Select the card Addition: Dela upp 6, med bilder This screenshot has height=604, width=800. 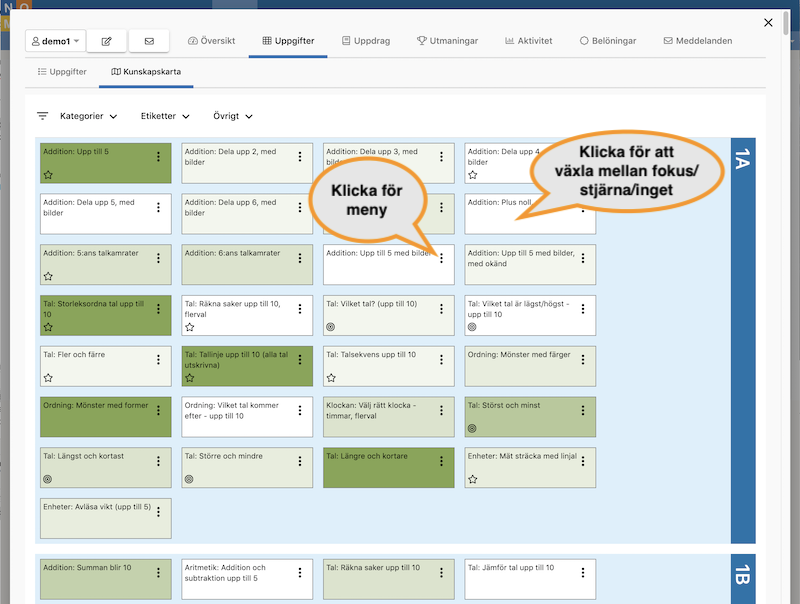[247, 214]
